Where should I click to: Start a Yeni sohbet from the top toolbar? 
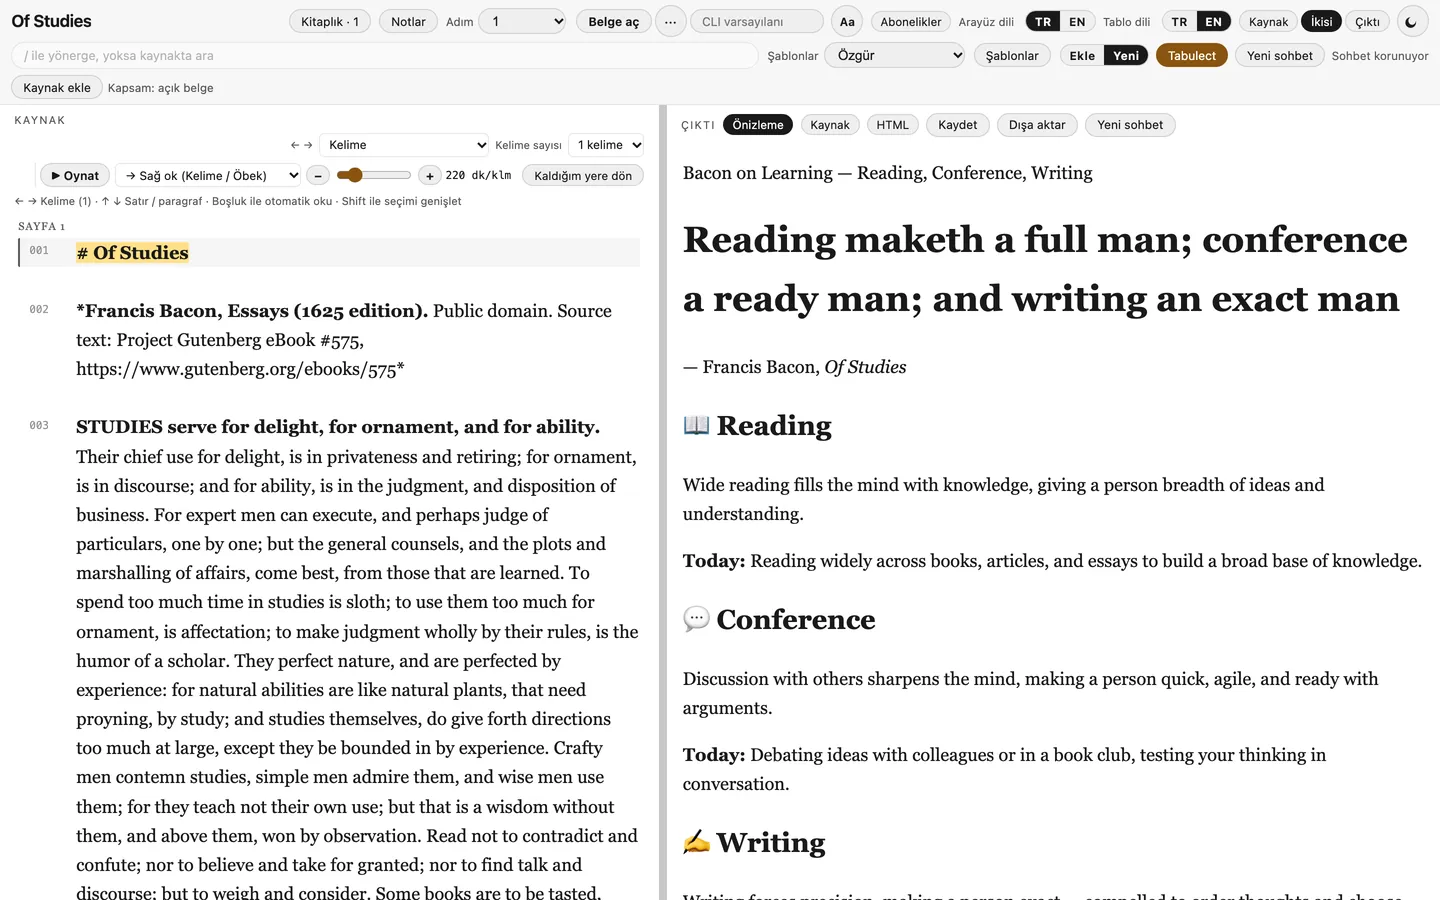[1280, 55]
